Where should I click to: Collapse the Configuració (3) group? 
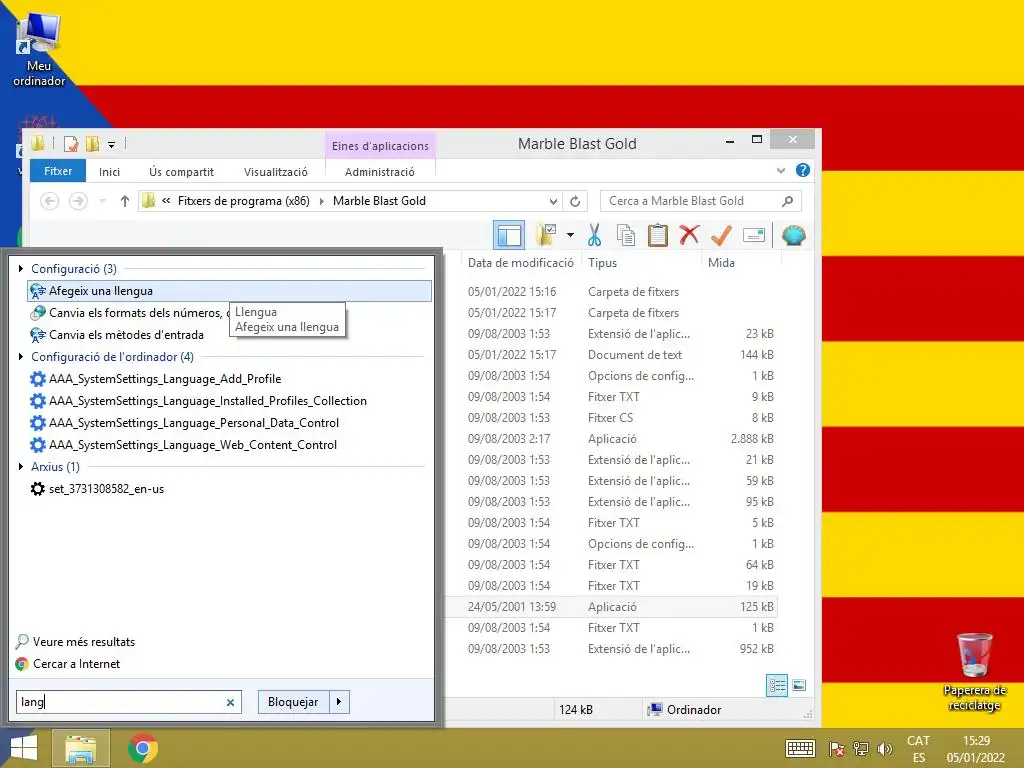pos(21,268)
